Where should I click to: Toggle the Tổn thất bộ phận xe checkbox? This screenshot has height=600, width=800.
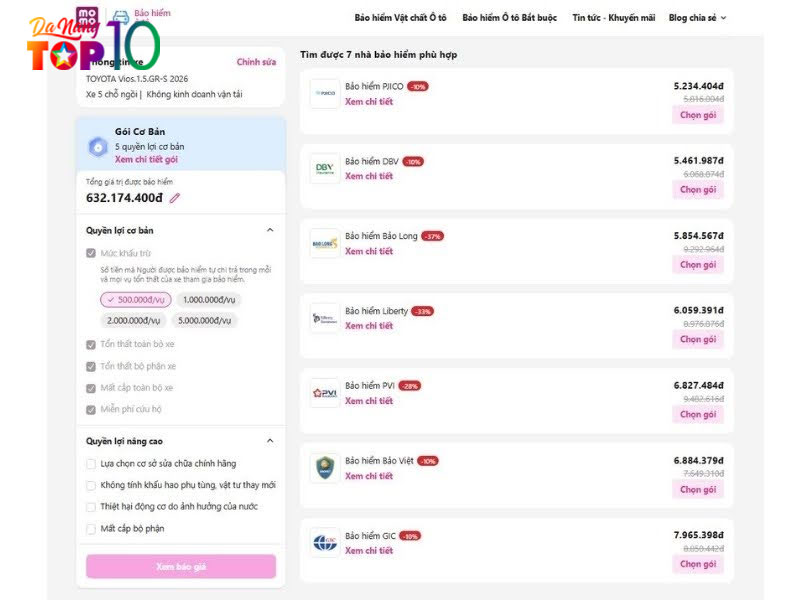(x=91, y=366)
